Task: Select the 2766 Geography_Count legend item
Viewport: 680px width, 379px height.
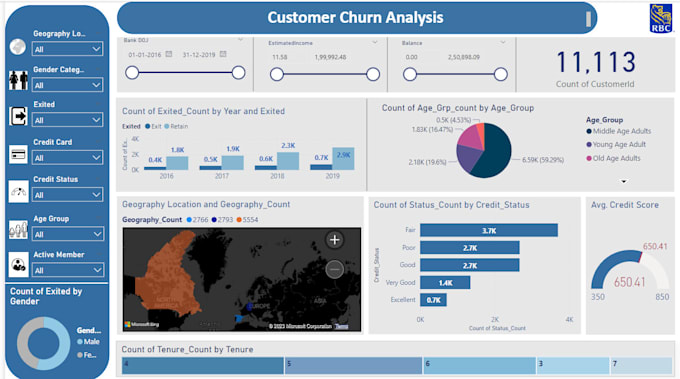Action: pos(197,220)
